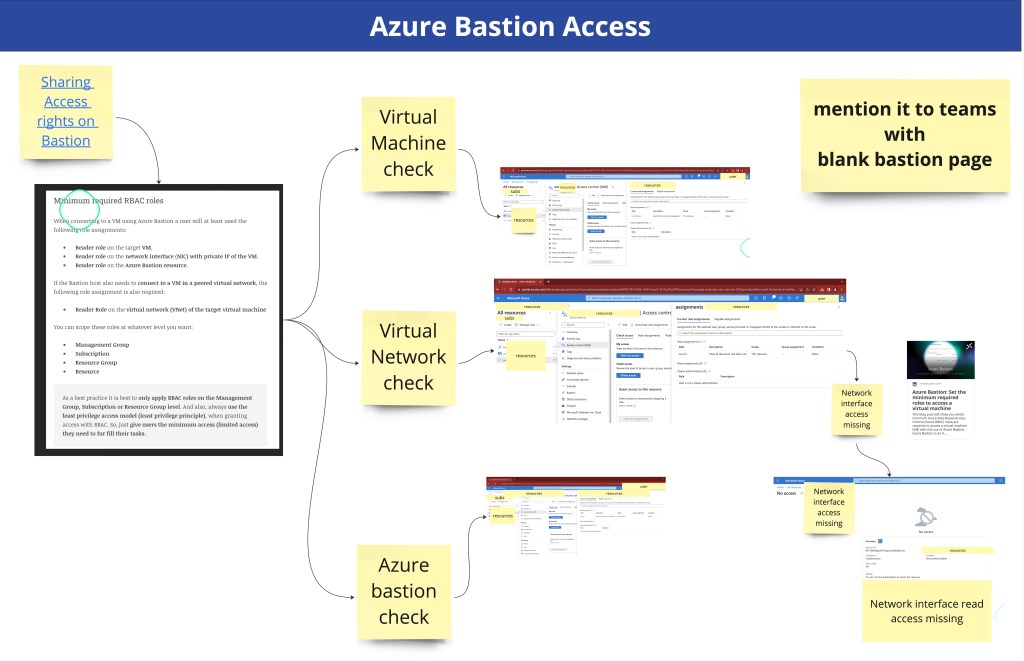Select the Virtual Machine check portal screenshot
The width and height of the screenshot is (1024, 661).
pos(625,216)
